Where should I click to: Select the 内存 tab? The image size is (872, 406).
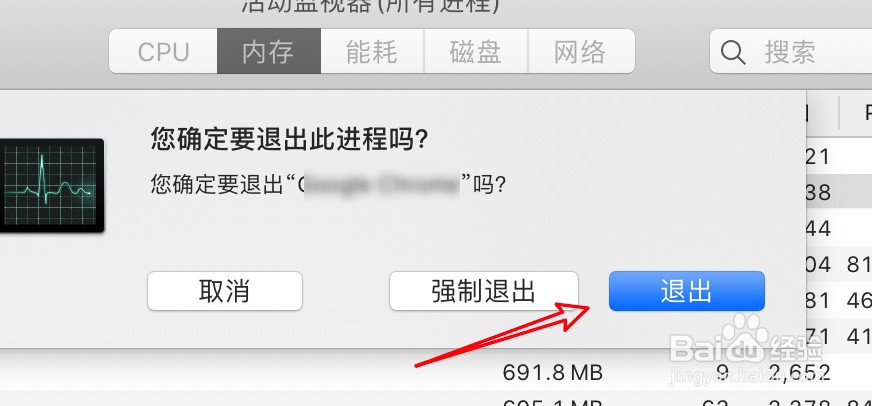269,51
